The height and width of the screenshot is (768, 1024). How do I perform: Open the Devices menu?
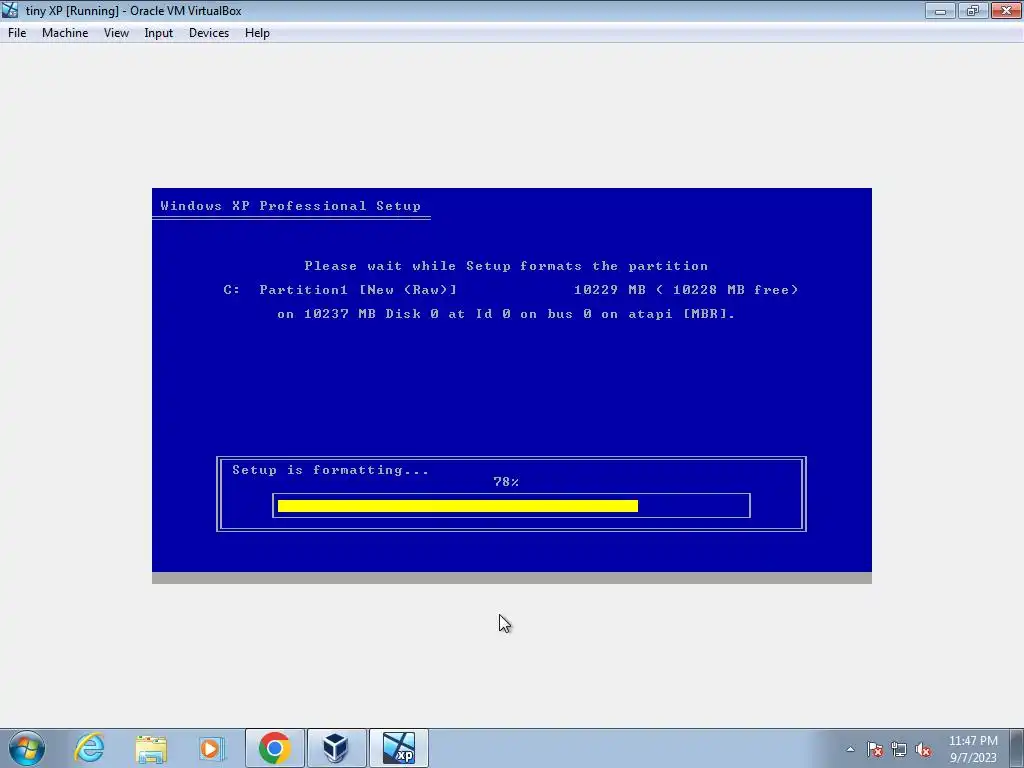[x=209, y=33]
